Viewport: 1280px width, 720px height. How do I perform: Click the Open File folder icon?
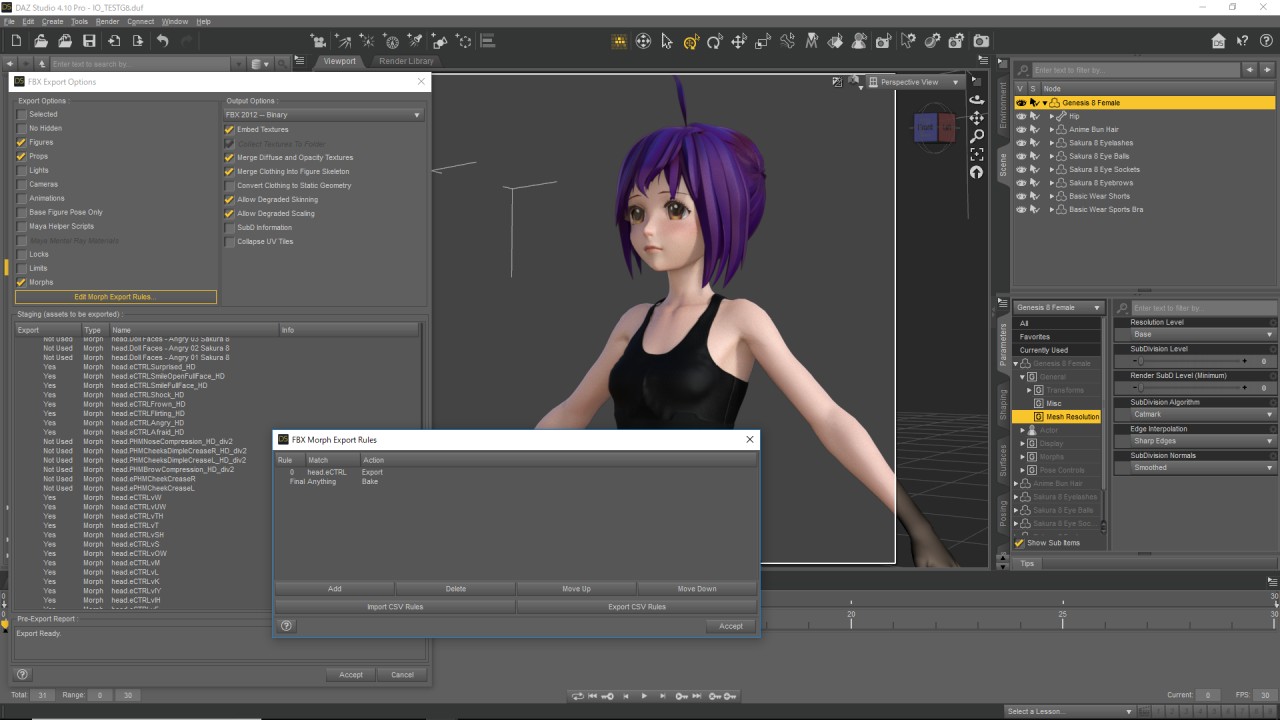[41, 41]
